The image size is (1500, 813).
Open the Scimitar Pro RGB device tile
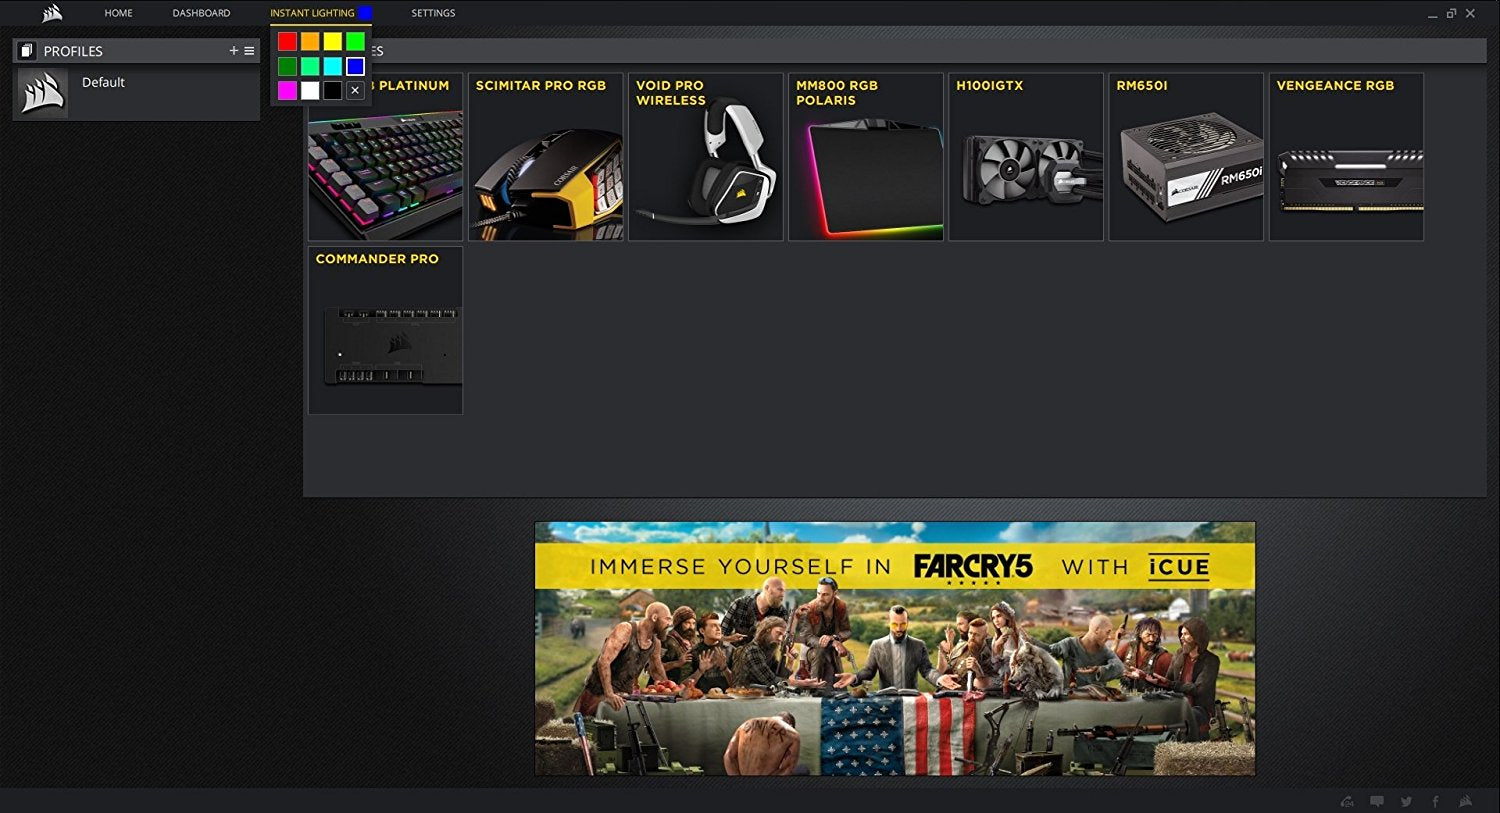545,157
